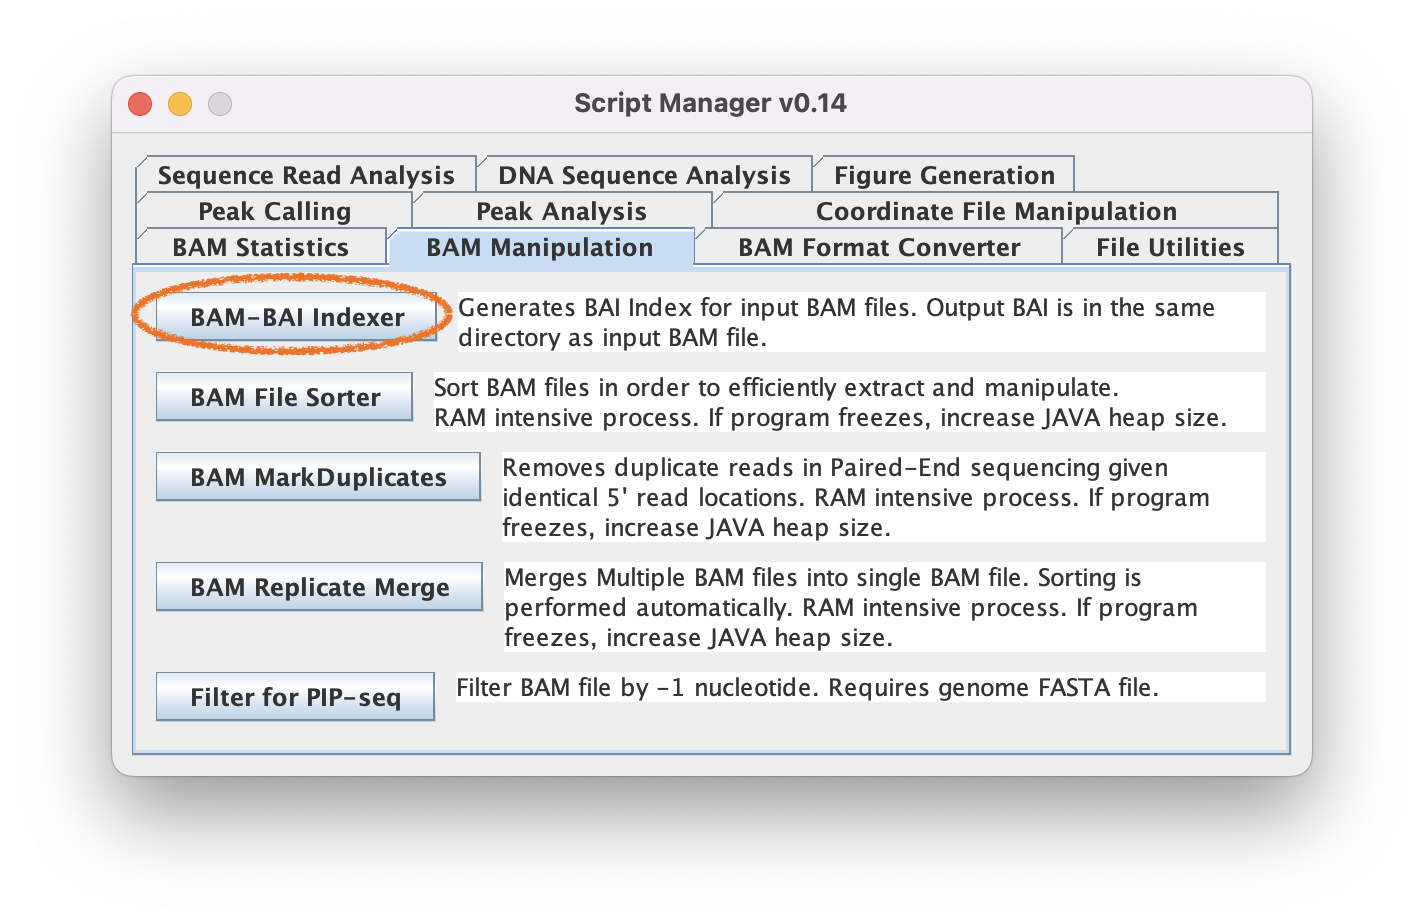Image resolution: width=1424 pixels, height=924 pixels.
Task: Open the BAM Format Converter tab
Action: tap(879, 247)
